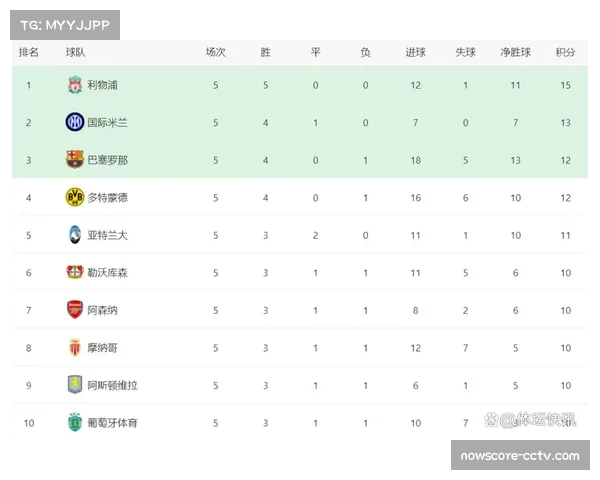Click the 进球 column header
The height and width of the screenshot is (480, 600).
415,52
